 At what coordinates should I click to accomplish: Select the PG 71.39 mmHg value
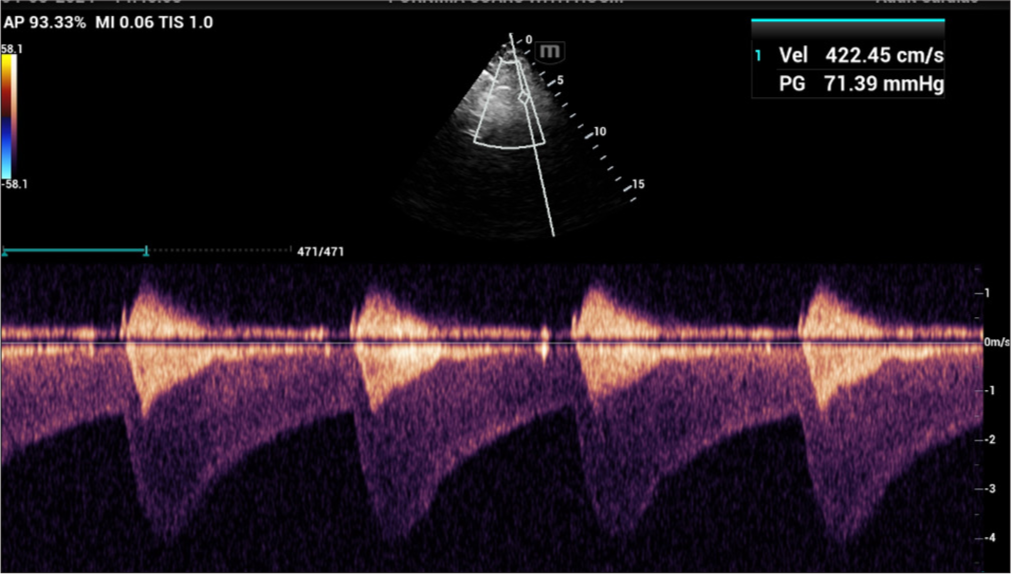point(861,83)
